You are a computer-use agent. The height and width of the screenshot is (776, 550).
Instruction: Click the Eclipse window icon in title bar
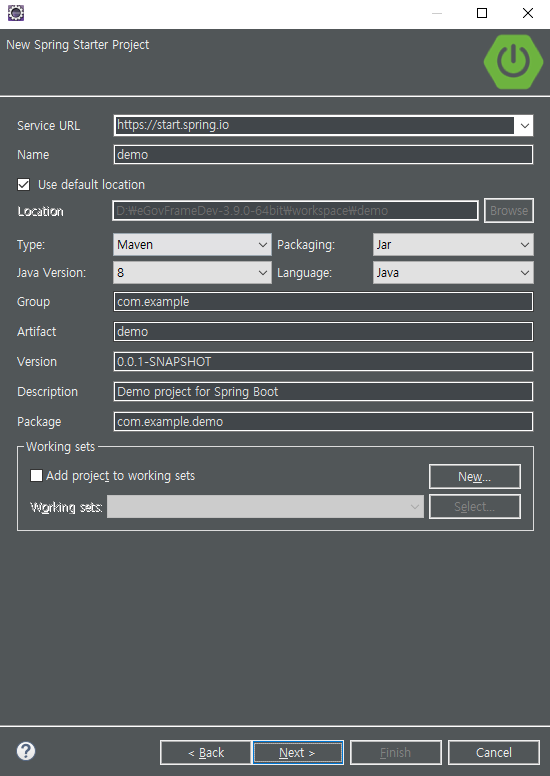16,13
